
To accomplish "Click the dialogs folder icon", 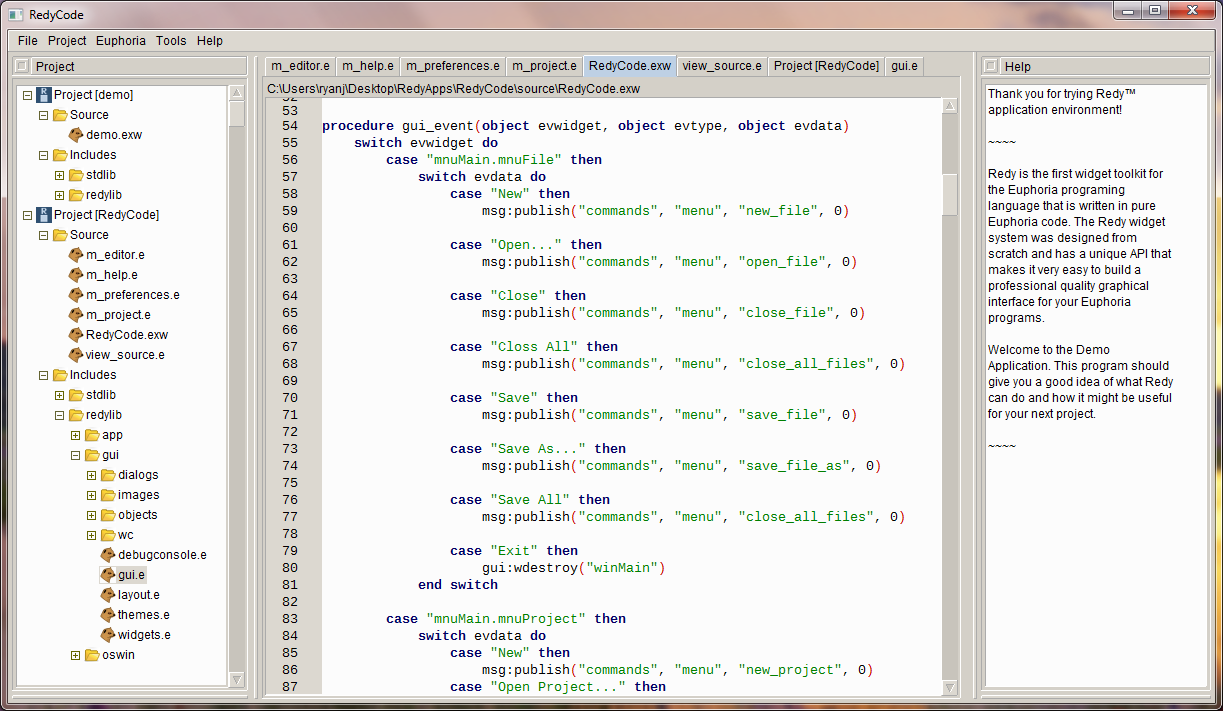I will pos(108,475).
